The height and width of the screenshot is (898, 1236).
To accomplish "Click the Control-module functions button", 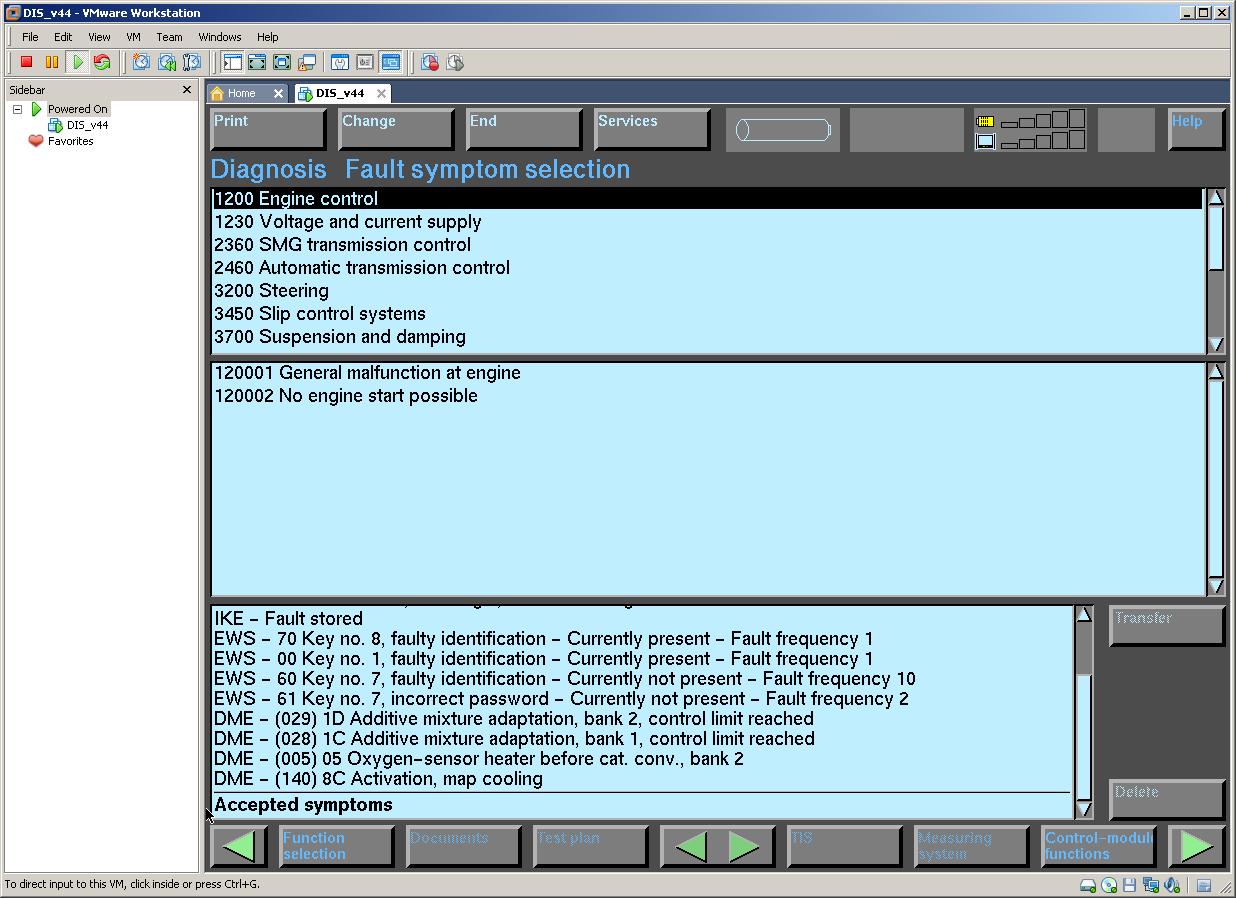I will pos(1098,846).
